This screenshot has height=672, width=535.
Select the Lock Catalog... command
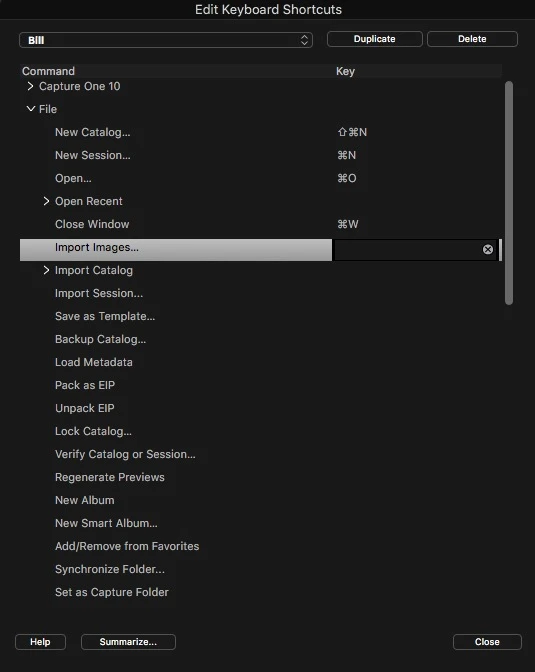point(93,431)
